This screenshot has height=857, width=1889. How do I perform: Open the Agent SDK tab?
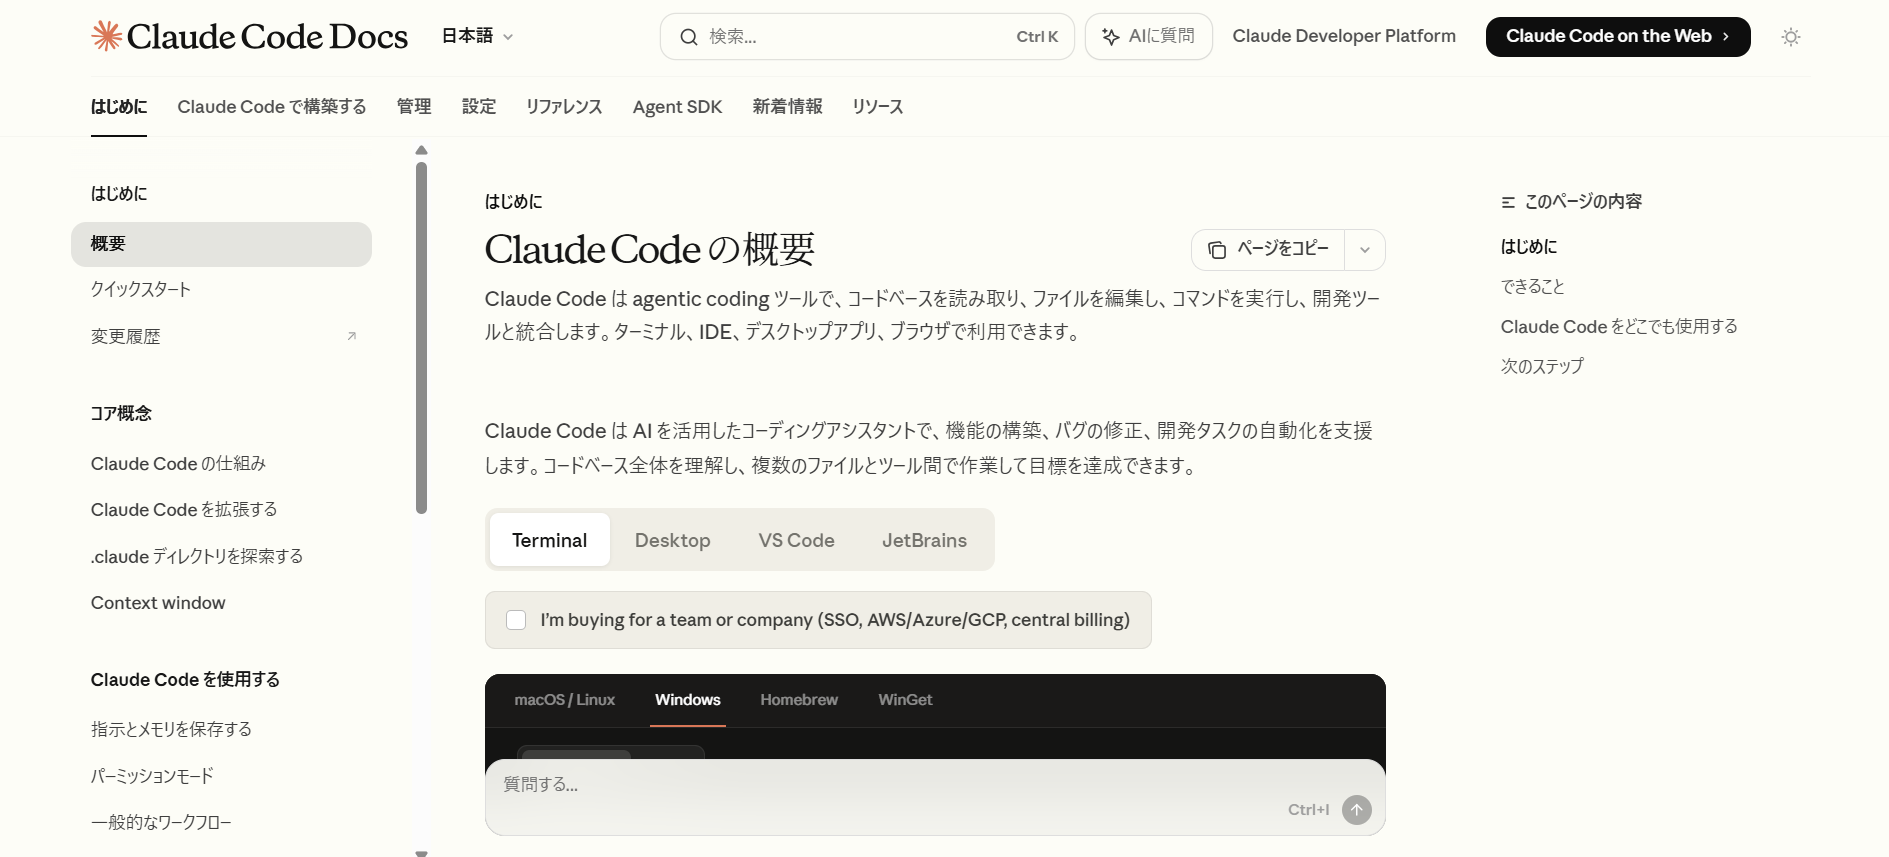[677, 107]
